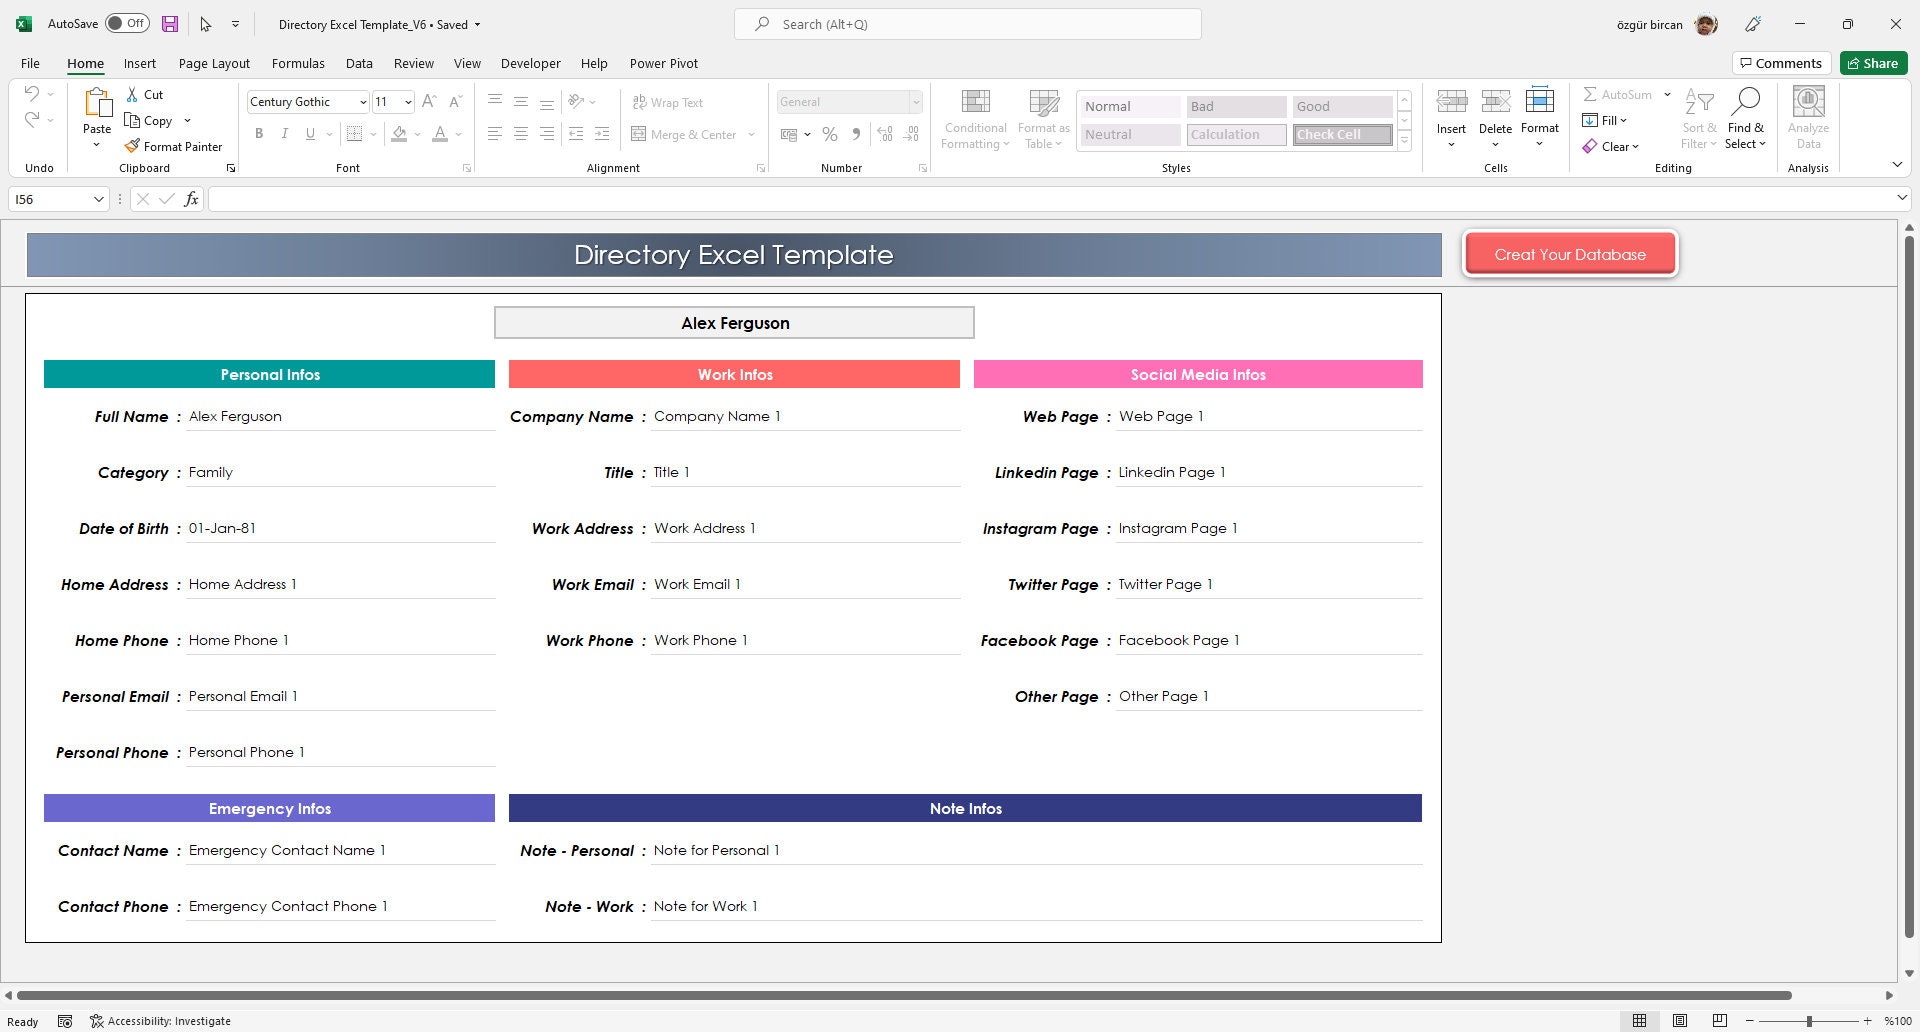Open the Century Gothic font dropdown
This screenshot has height=1032, width=1920.
coord(362,101)
